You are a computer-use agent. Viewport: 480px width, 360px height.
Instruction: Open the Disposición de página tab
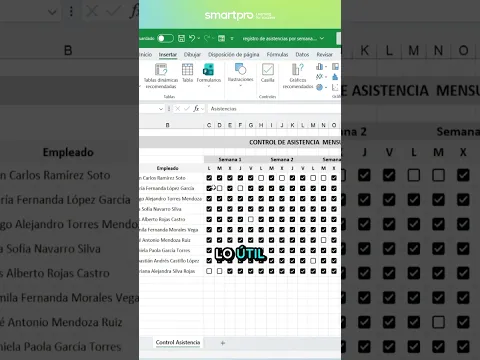234,54
